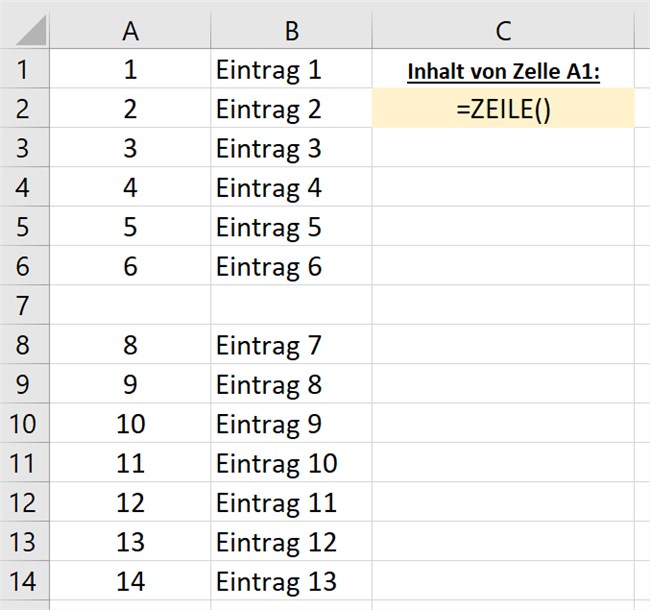Select column B header

pyautogui.click(x=291, y=30)
